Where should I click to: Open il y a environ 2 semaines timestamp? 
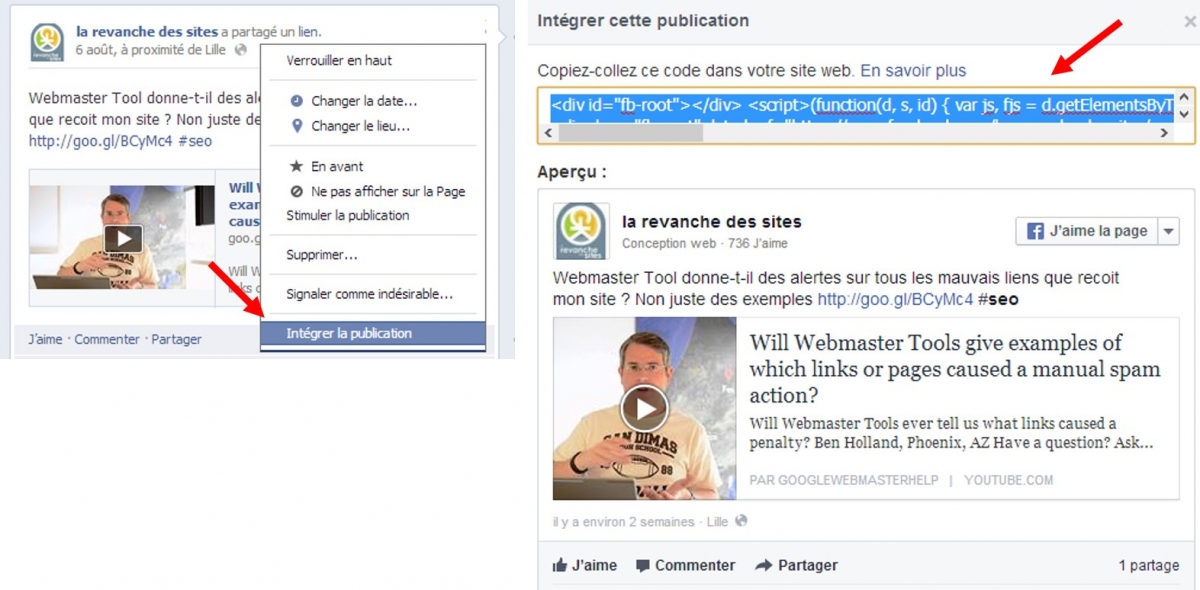click(x=623, y=522)
